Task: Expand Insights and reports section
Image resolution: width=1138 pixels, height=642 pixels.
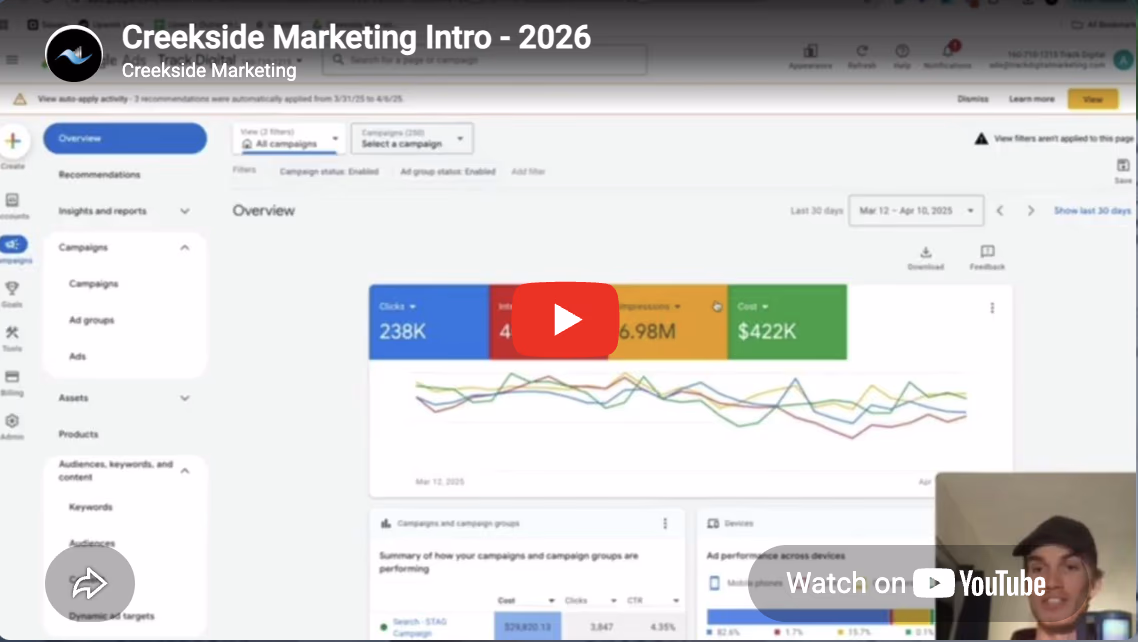Action: tap(185, 211)
